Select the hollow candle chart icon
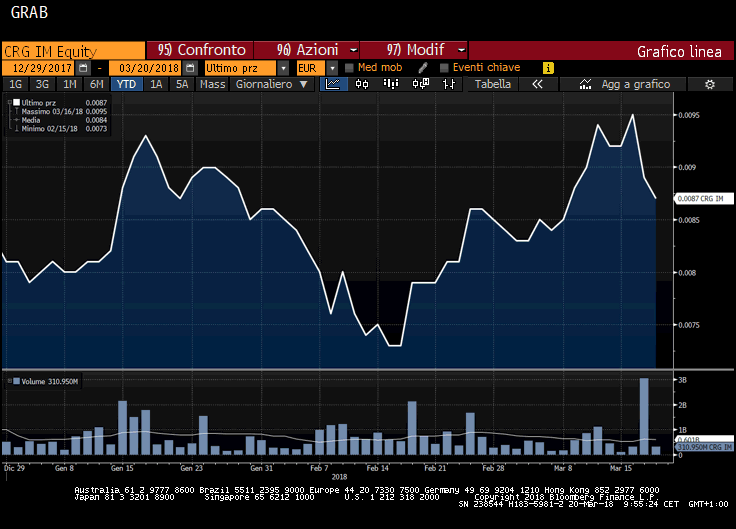Screen dimensions: 736x529 click(420, 84)
